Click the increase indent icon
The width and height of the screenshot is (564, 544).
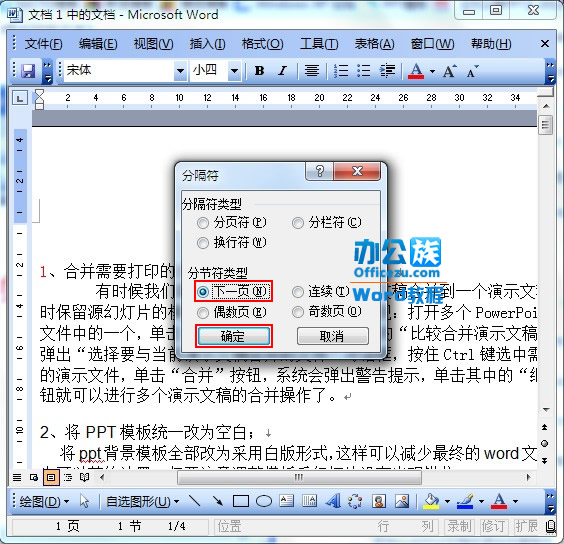(387, 71)
